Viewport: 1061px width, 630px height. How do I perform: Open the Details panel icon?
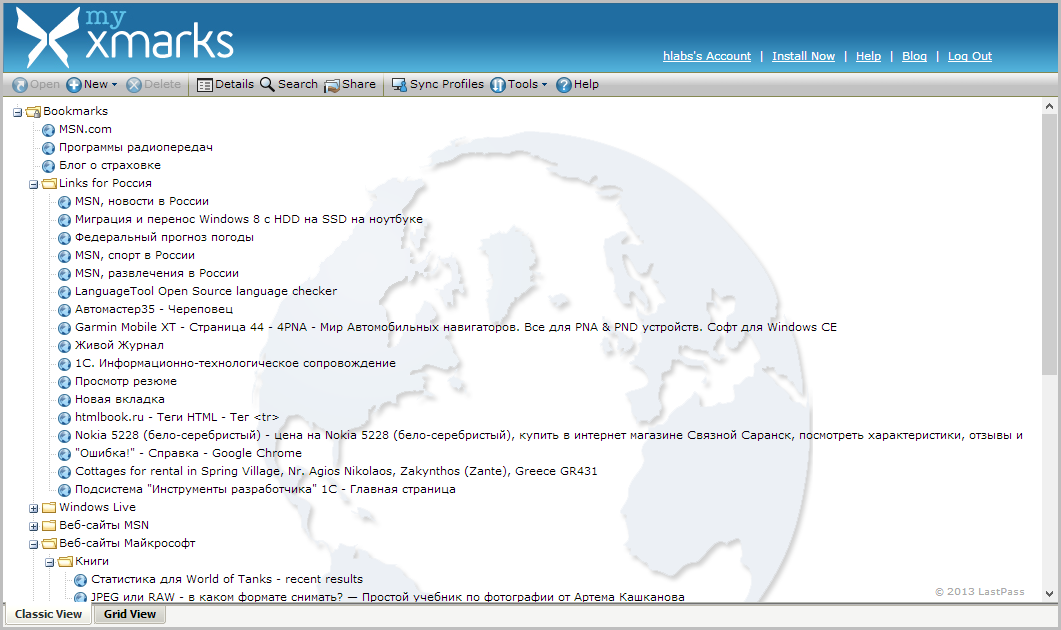click(204, 85)
